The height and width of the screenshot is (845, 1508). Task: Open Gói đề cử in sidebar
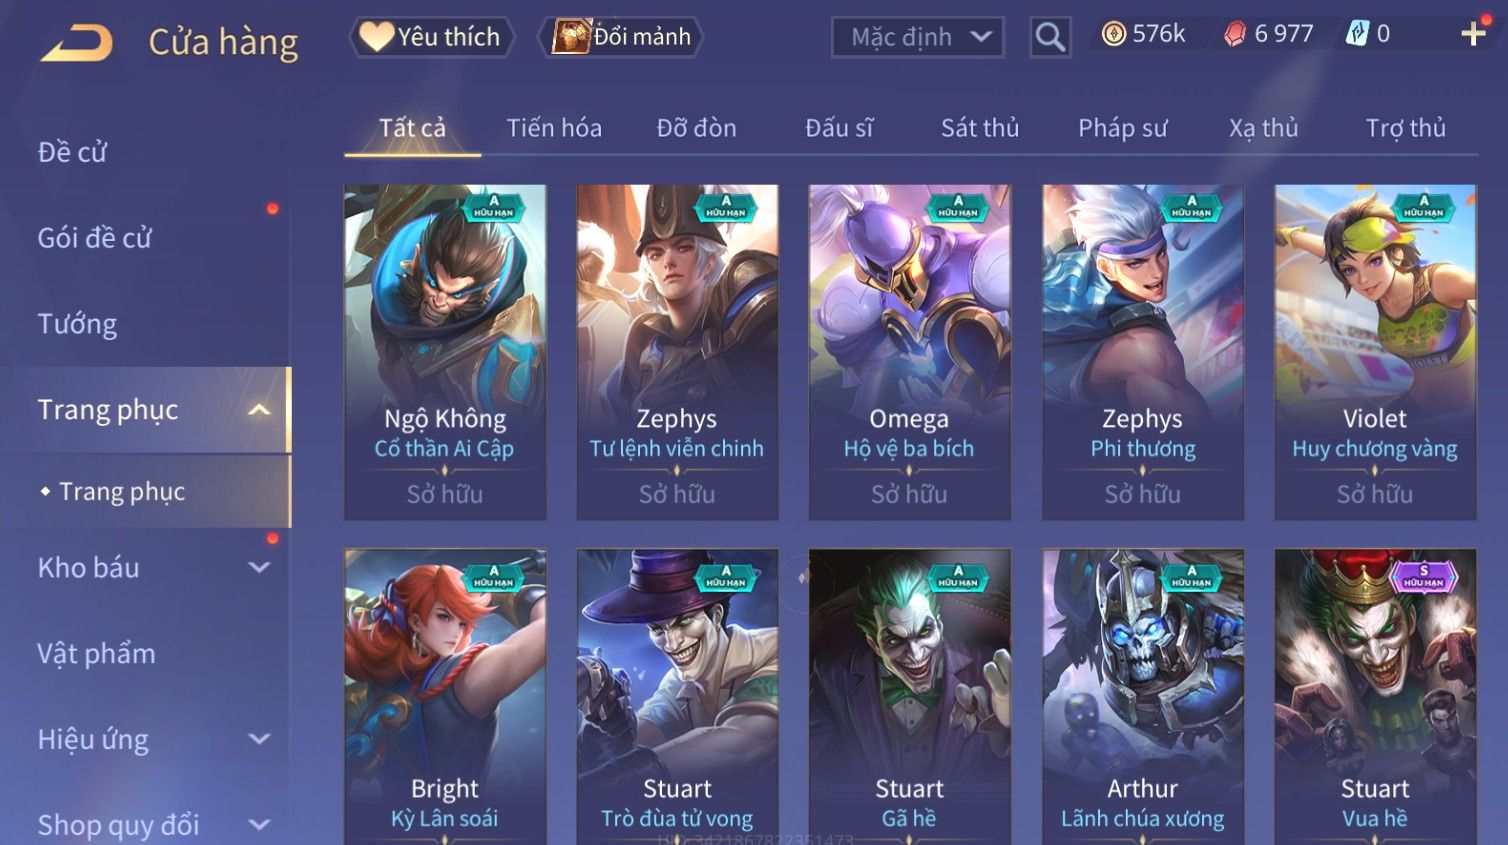pyautogui.click(x=95, y=238)
